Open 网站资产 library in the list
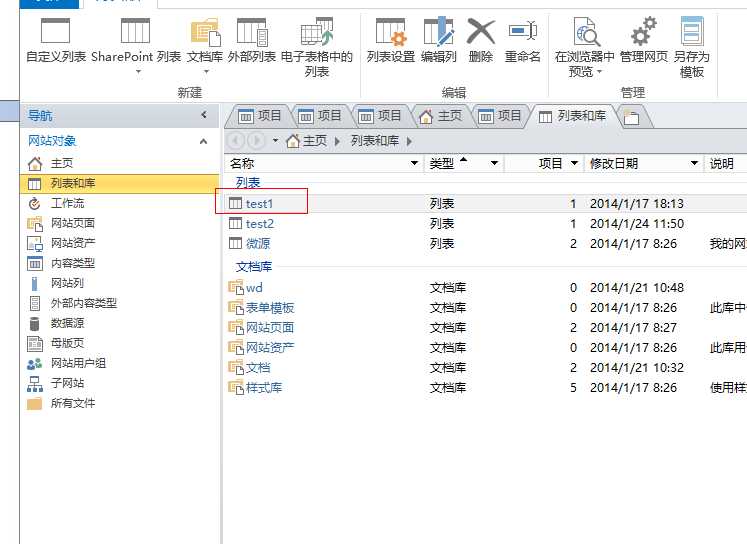The height and width of the screenshot is (544, 747). coord(270,348)
